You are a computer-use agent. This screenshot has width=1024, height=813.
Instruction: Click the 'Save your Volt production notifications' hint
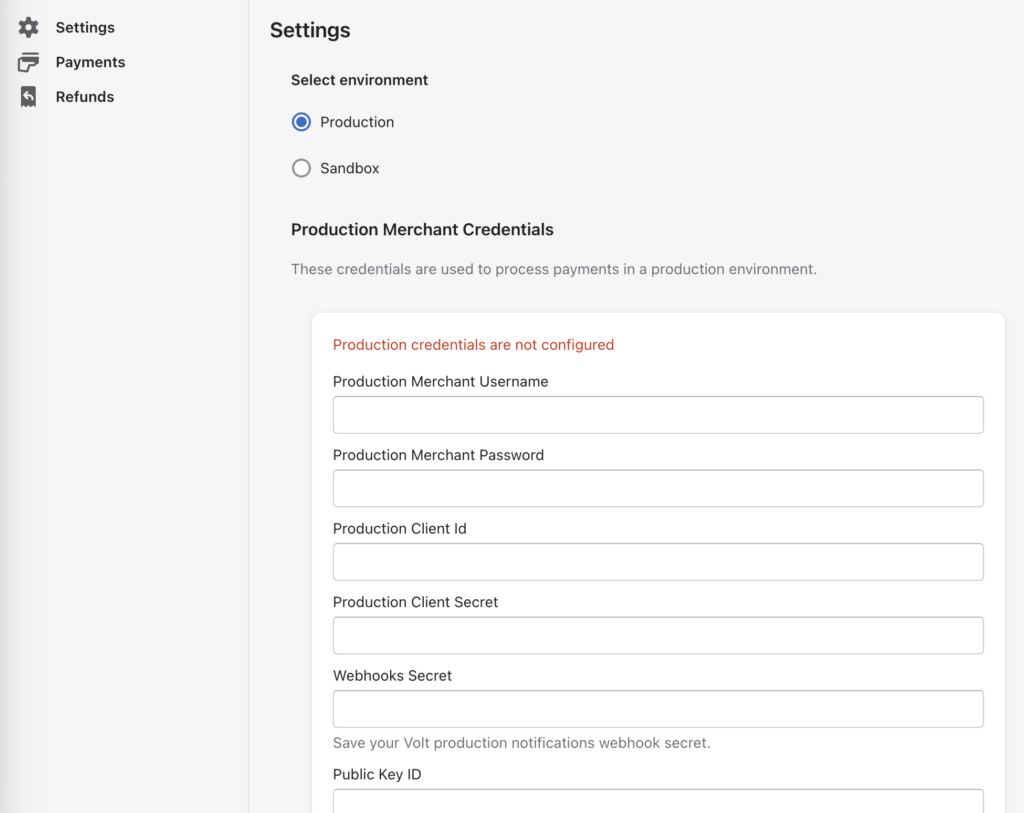click(x=522, y=743)
